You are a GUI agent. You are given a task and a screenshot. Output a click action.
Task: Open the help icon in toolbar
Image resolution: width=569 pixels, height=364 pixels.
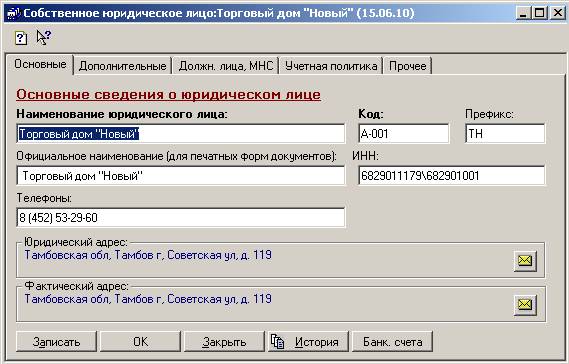pyautogui.click(x=21, y=38)
